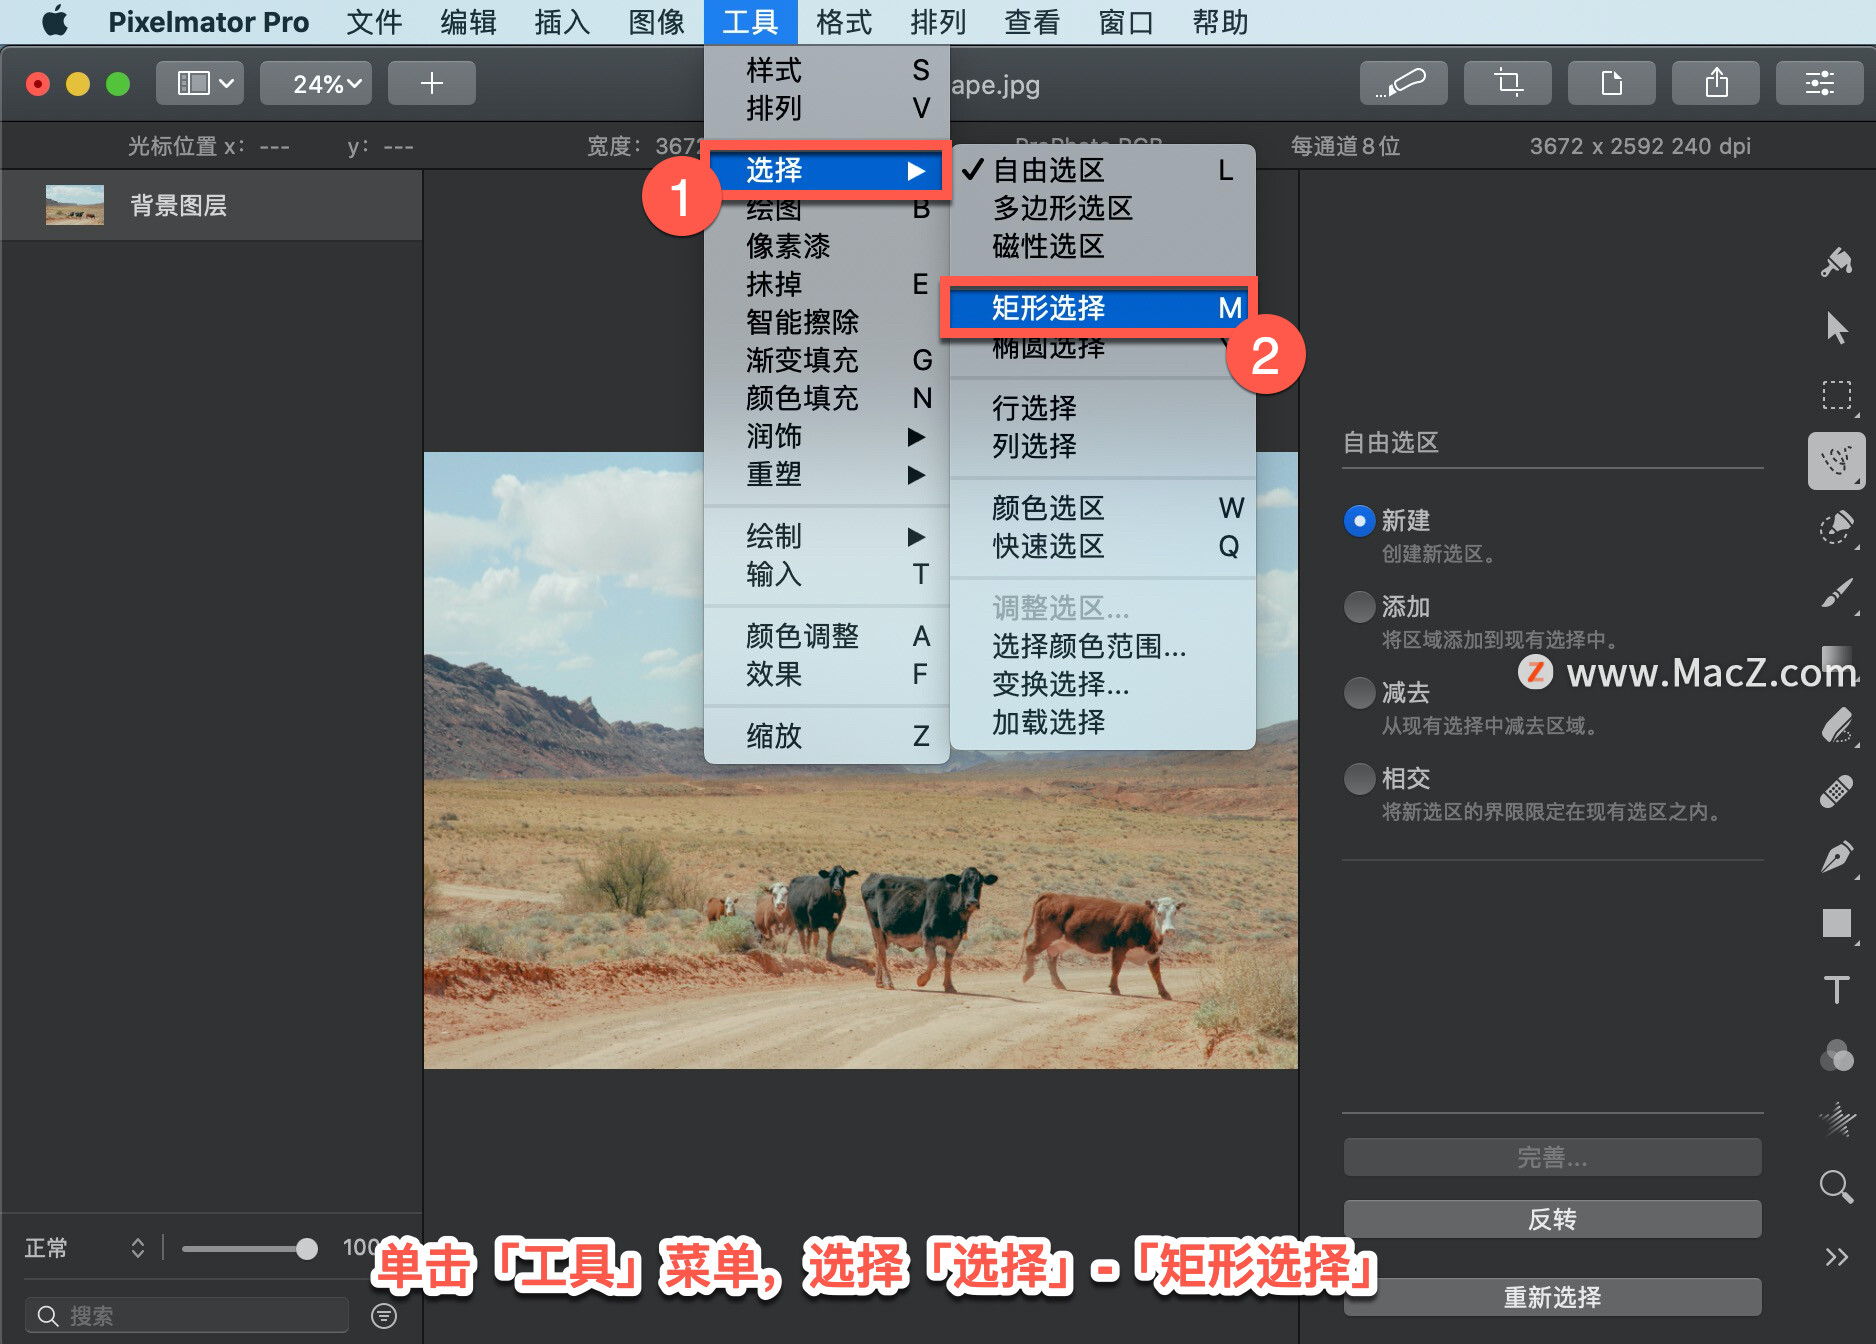Choose 加载选择 menu item
The width and height of the screenshot is (1876, 1344).
click(1102, 722)
